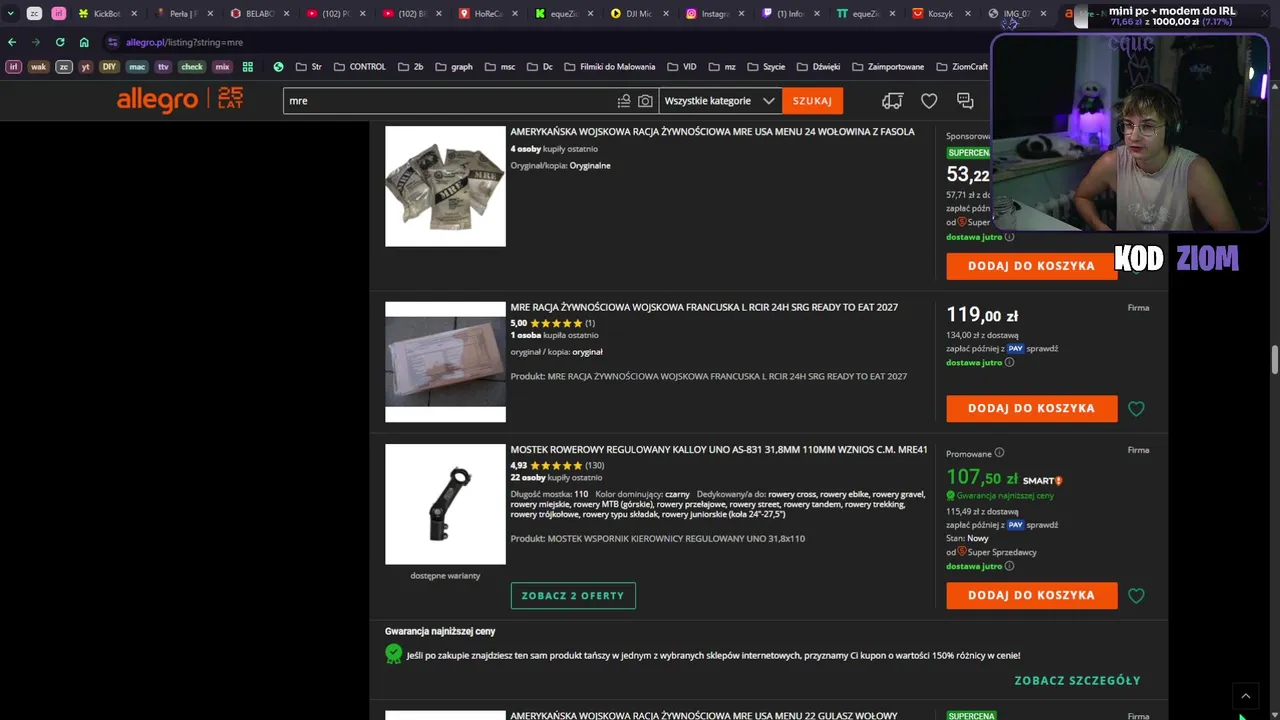Open the Filmiki do Malowania folder
This screenshot has height=720, width=1280.
pos(609,67)
